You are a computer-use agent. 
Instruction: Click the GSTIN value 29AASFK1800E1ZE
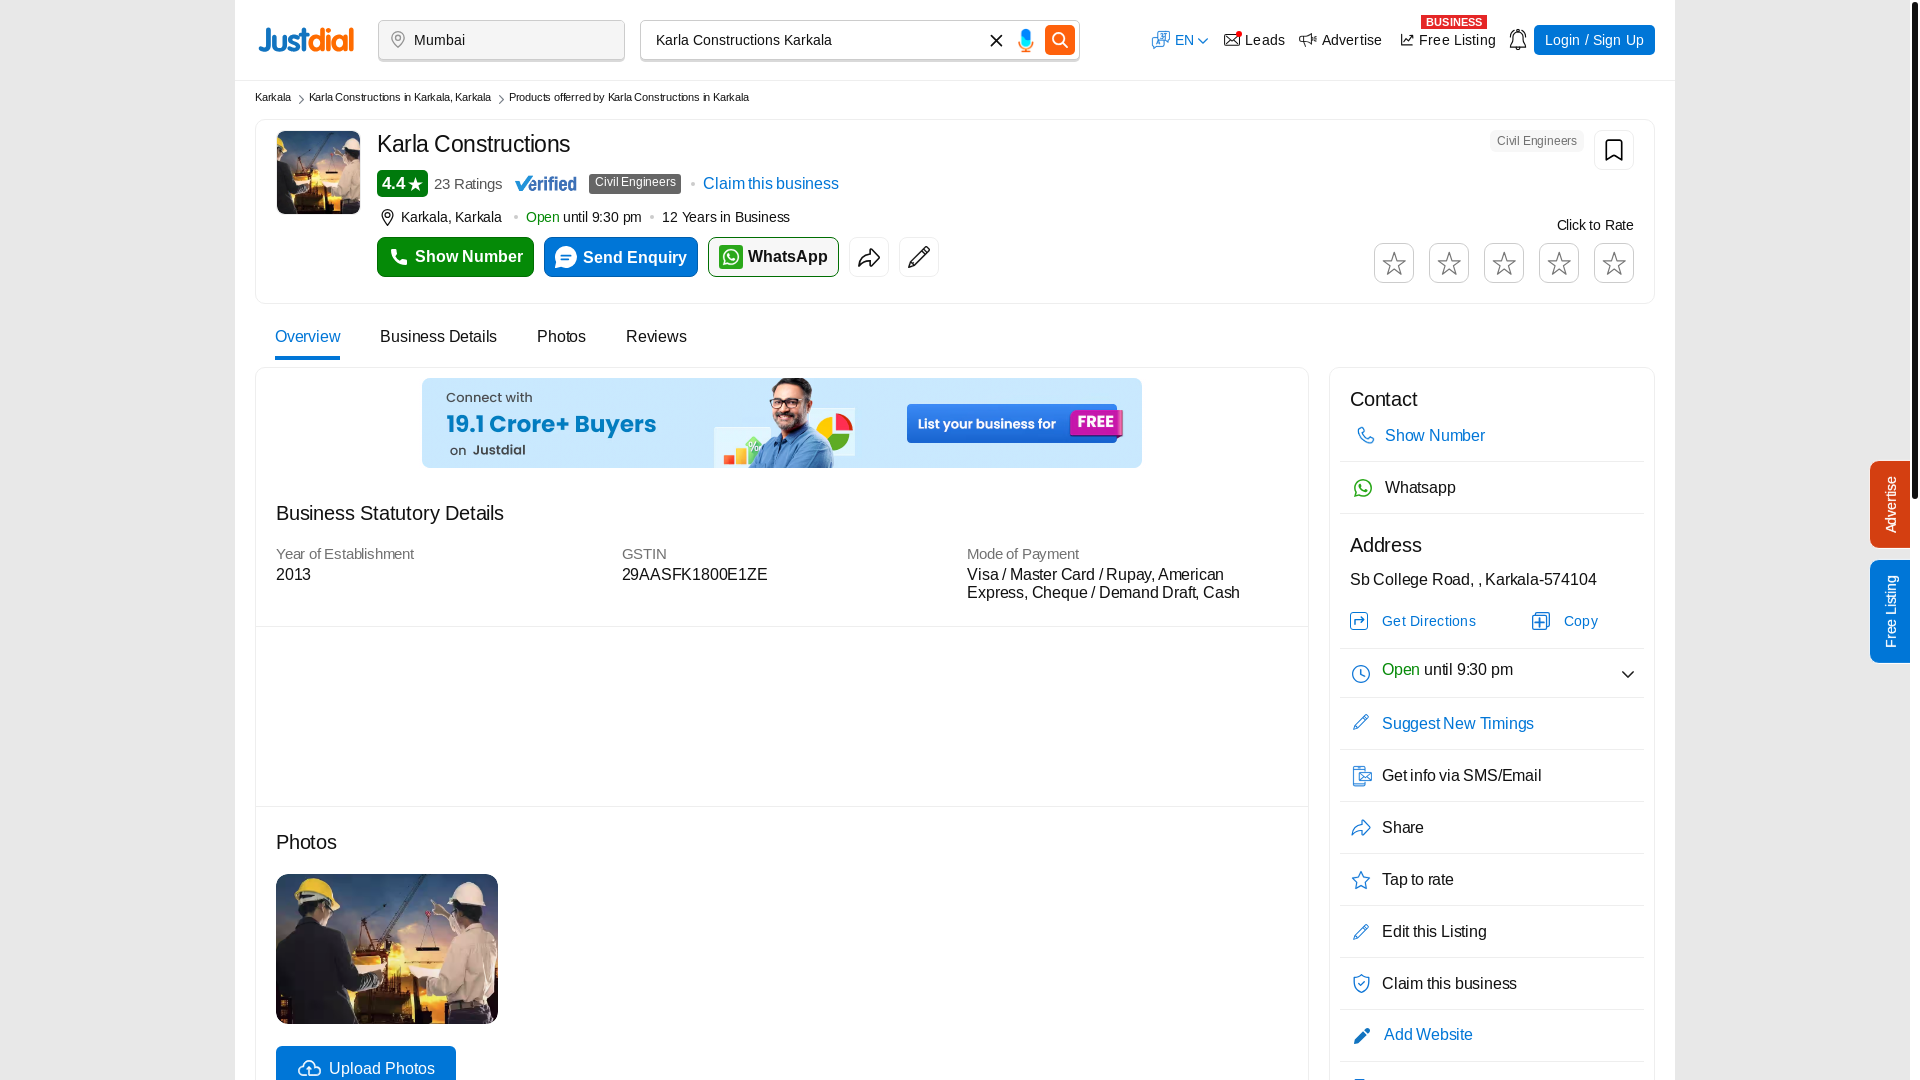pos(695,575)
